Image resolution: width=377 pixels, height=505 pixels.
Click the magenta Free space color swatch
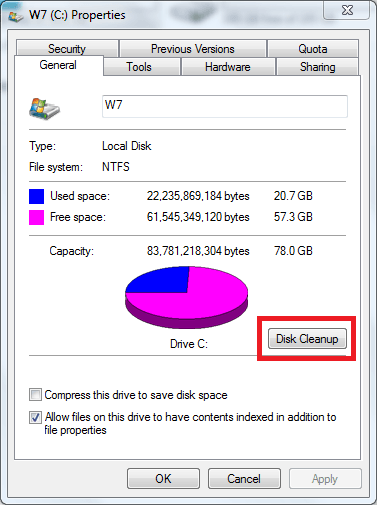[x=36, y=217]
